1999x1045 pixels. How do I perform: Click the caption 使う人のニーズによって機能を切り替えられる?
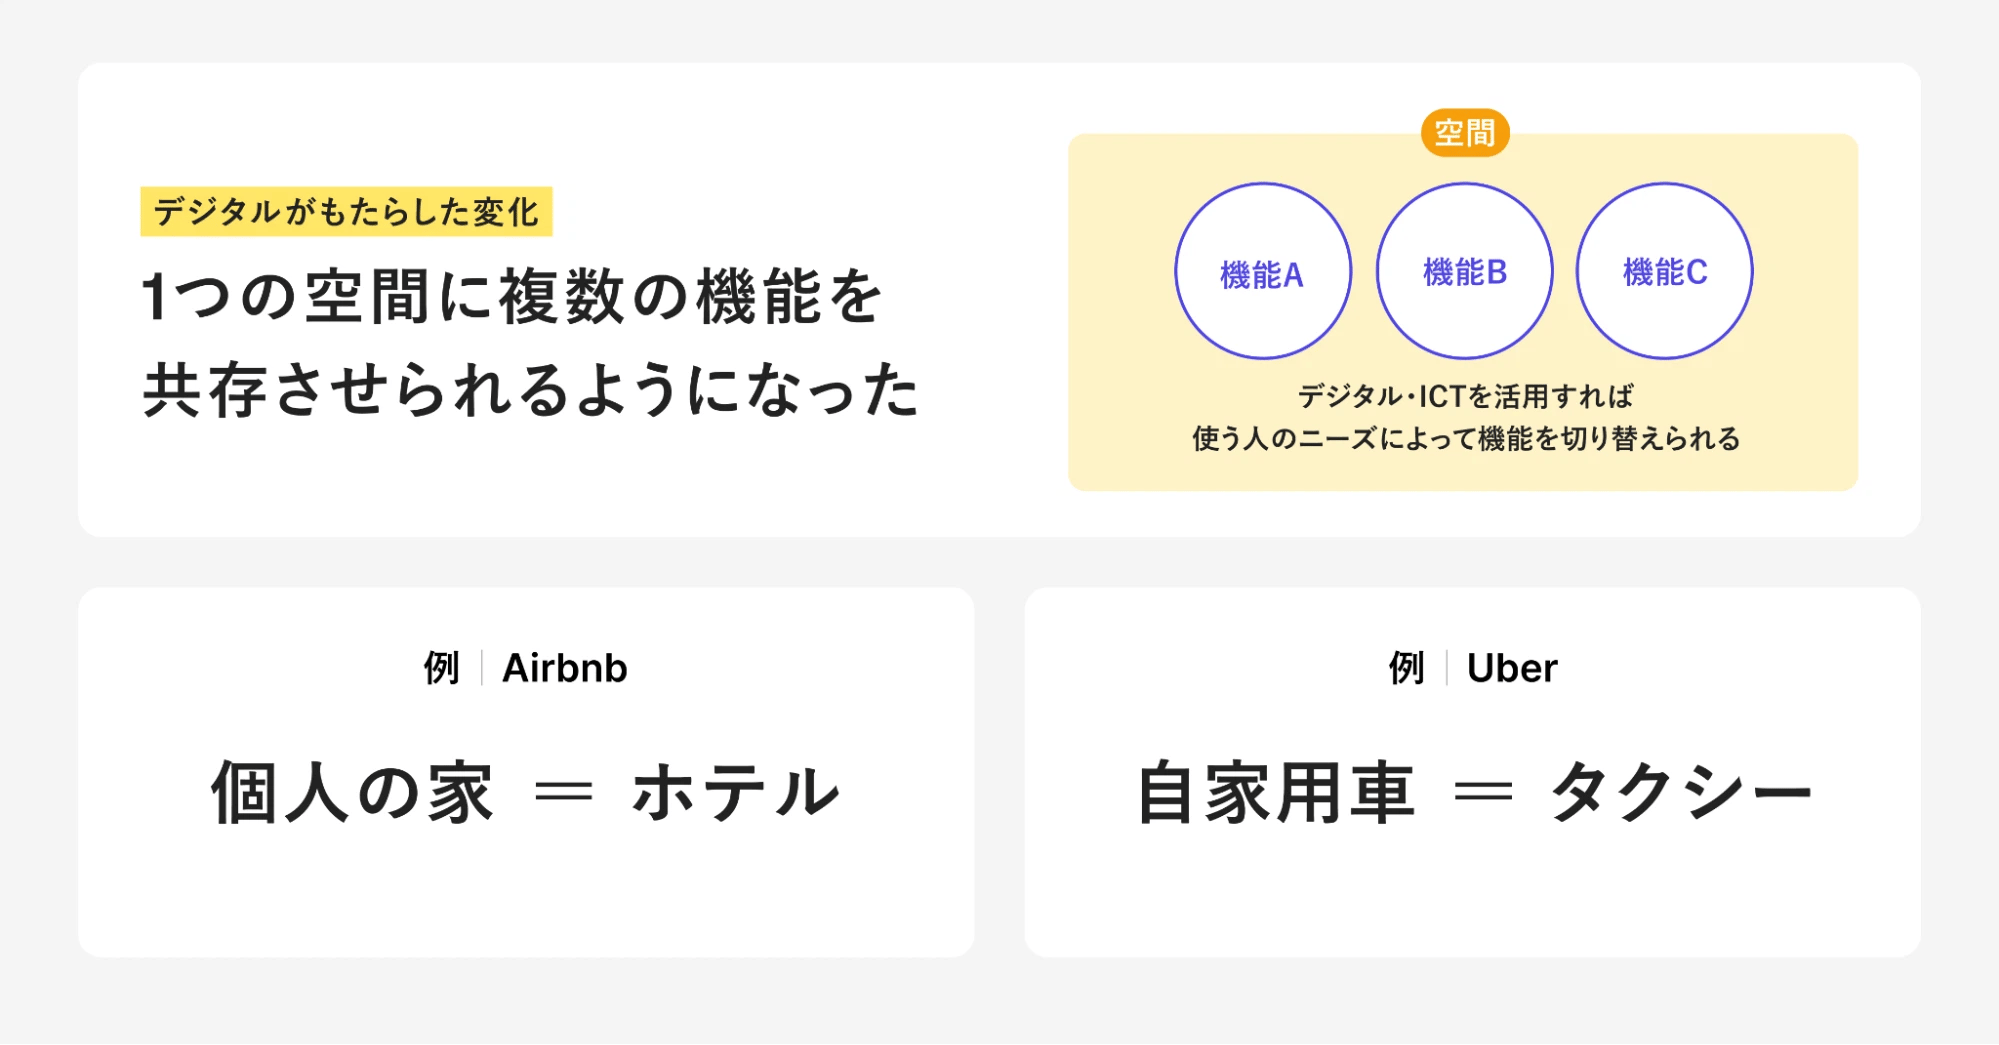pos(1464,439)
